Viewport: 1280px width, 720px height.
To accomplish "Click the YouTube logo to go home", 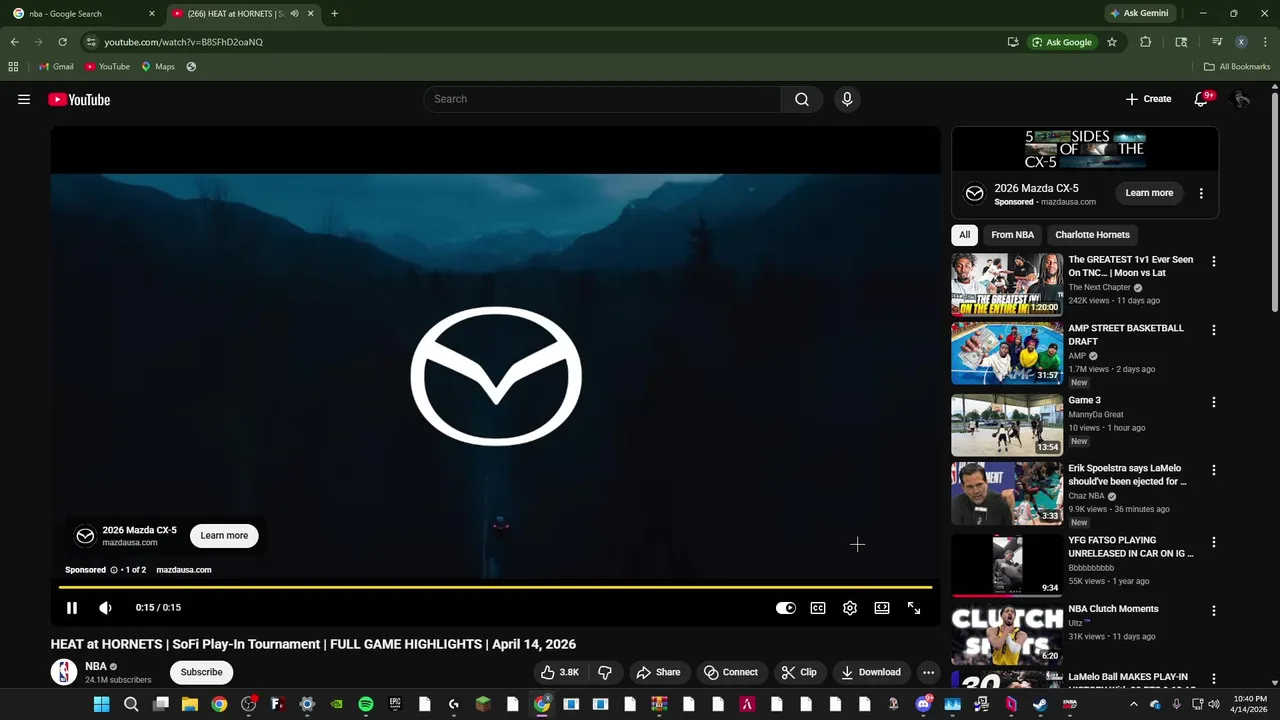I will 79,99.
